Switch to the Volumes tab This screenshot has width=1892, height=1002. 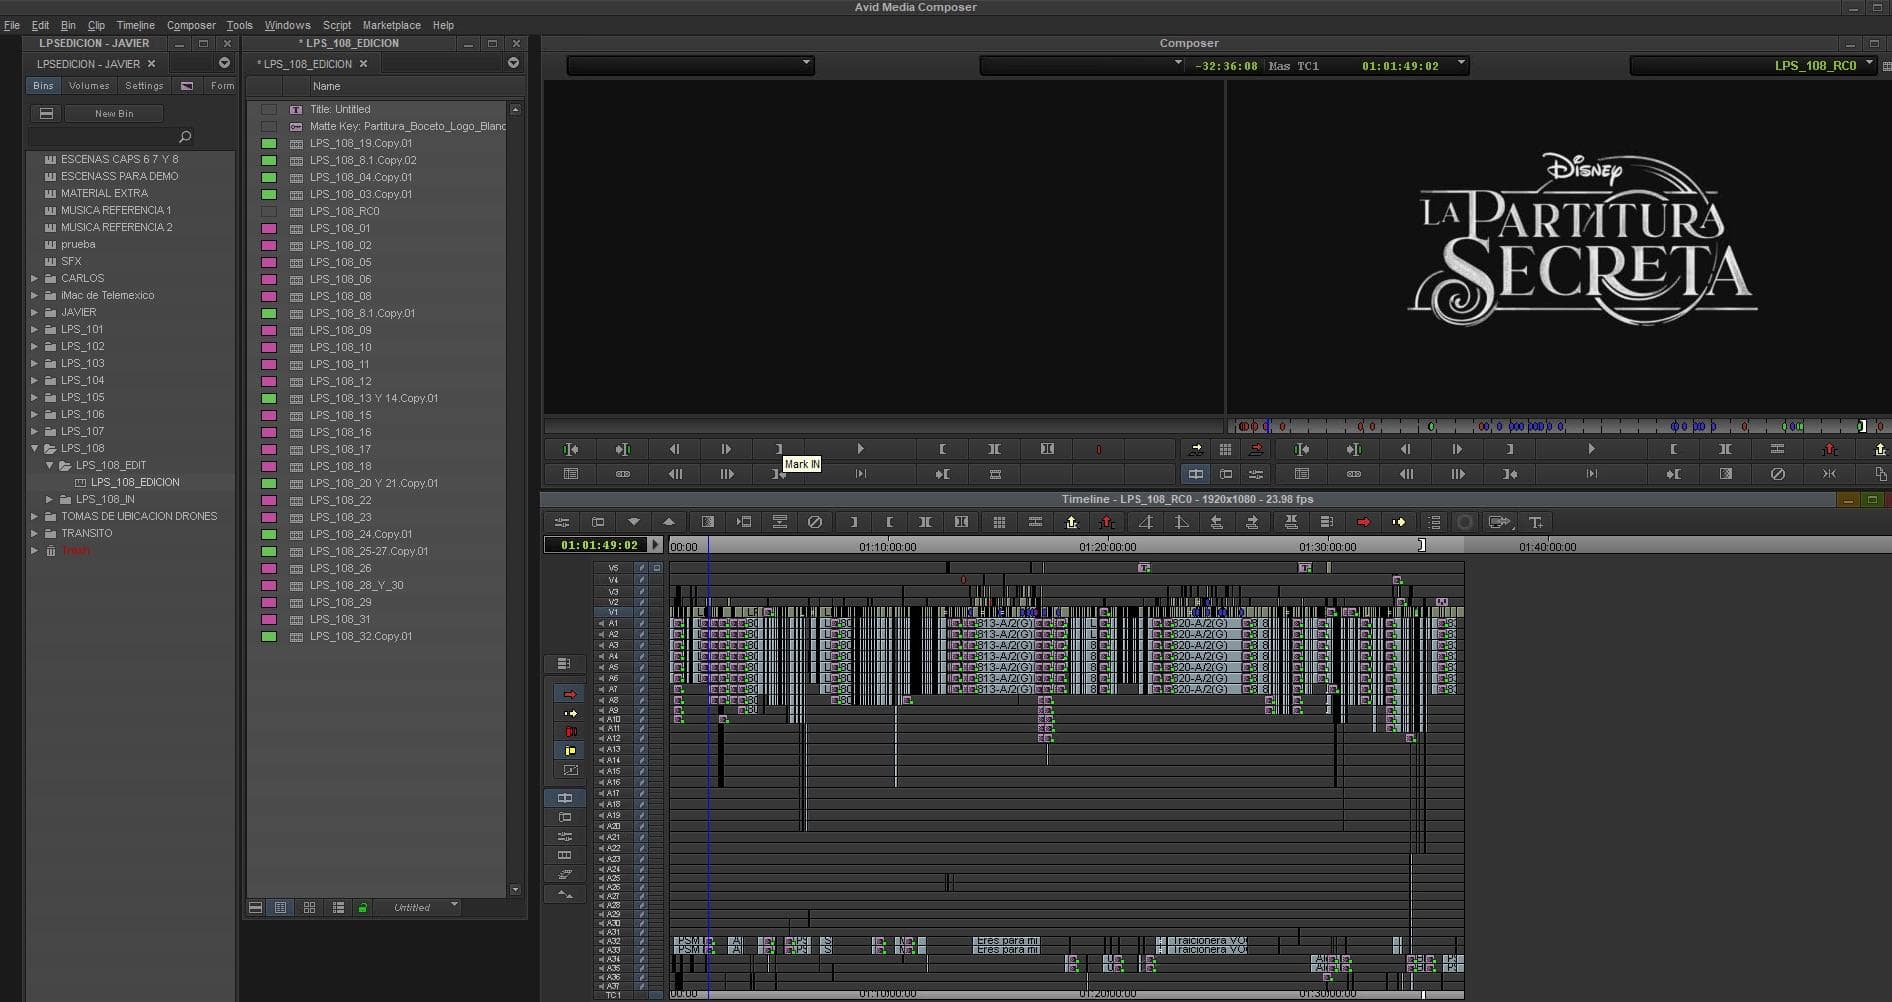point(89,86)
